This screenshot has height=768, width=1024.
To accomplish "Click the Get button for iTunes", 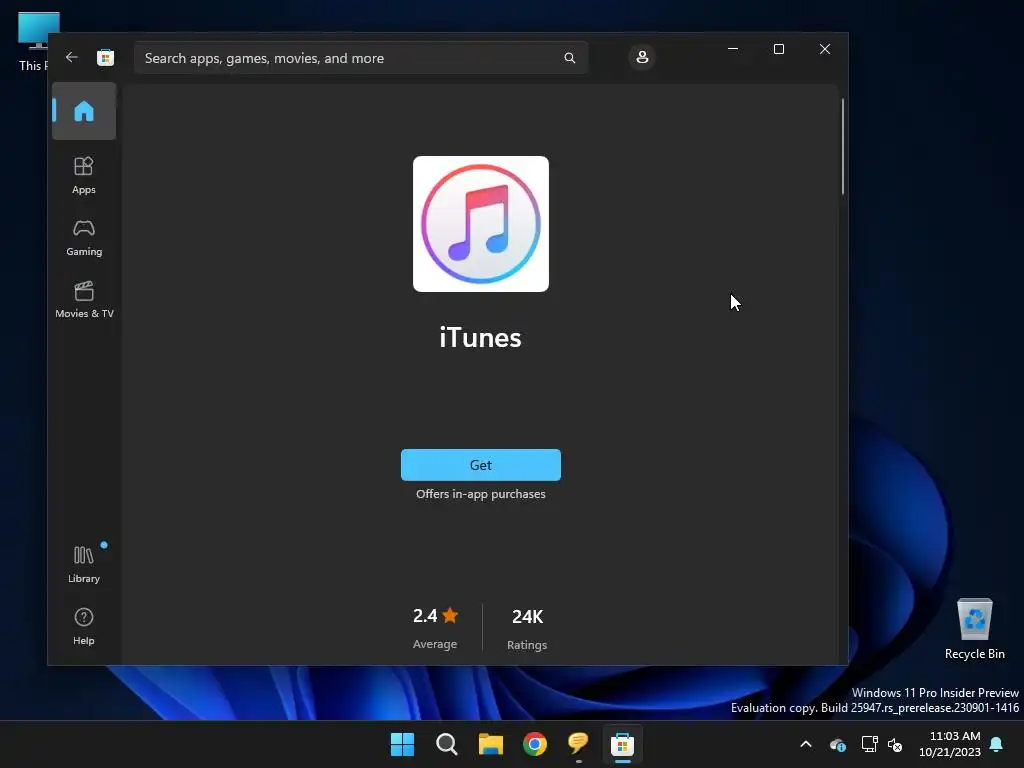I will (481, 465).
